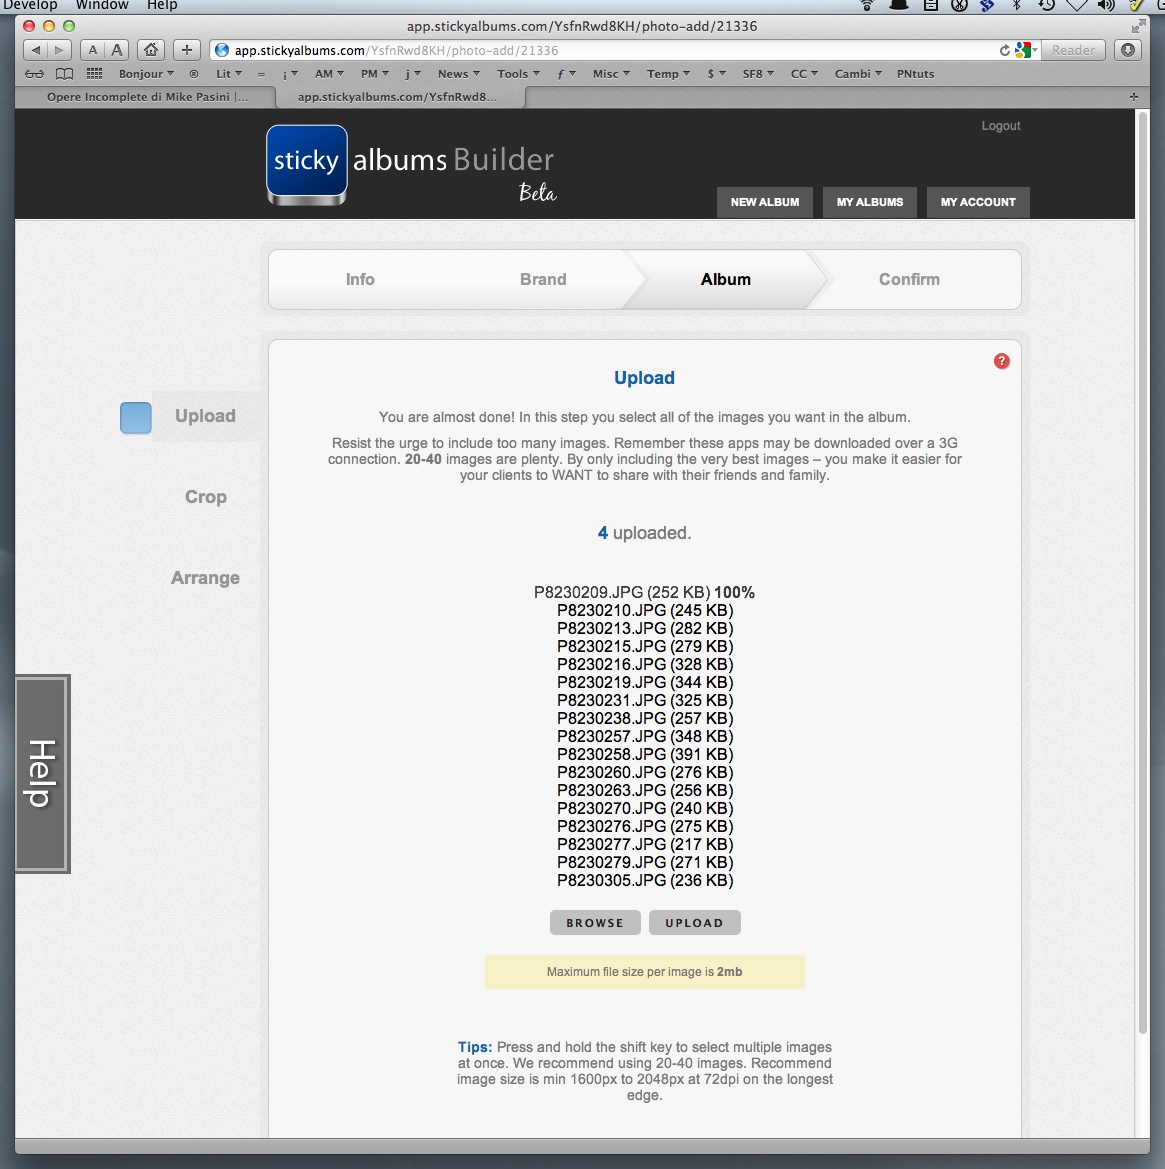
Task: Click the red help question mark icon
Action: tap(1001, 361)
